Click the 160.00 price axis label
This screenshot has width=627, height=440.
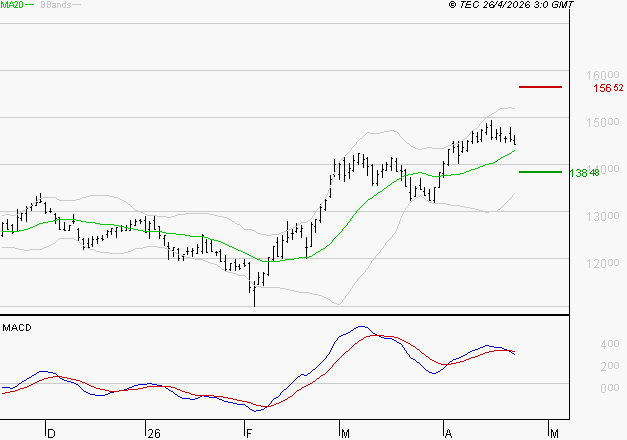[603, 75]
